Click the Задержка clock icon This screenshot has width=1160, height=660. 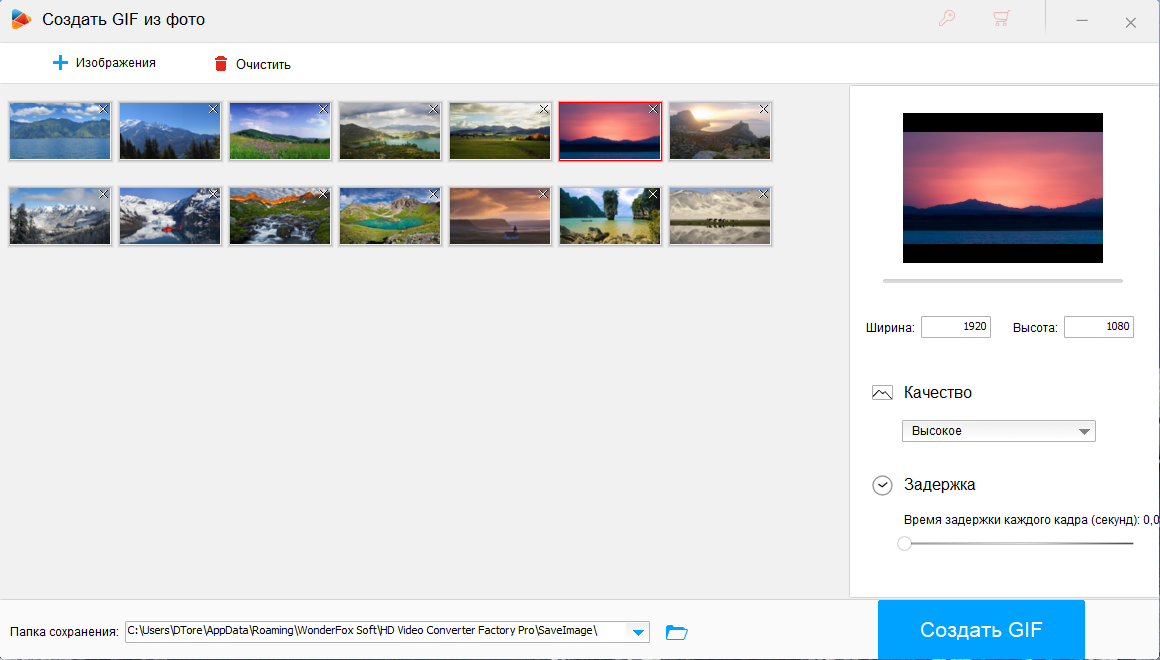(x=882, y=485)
